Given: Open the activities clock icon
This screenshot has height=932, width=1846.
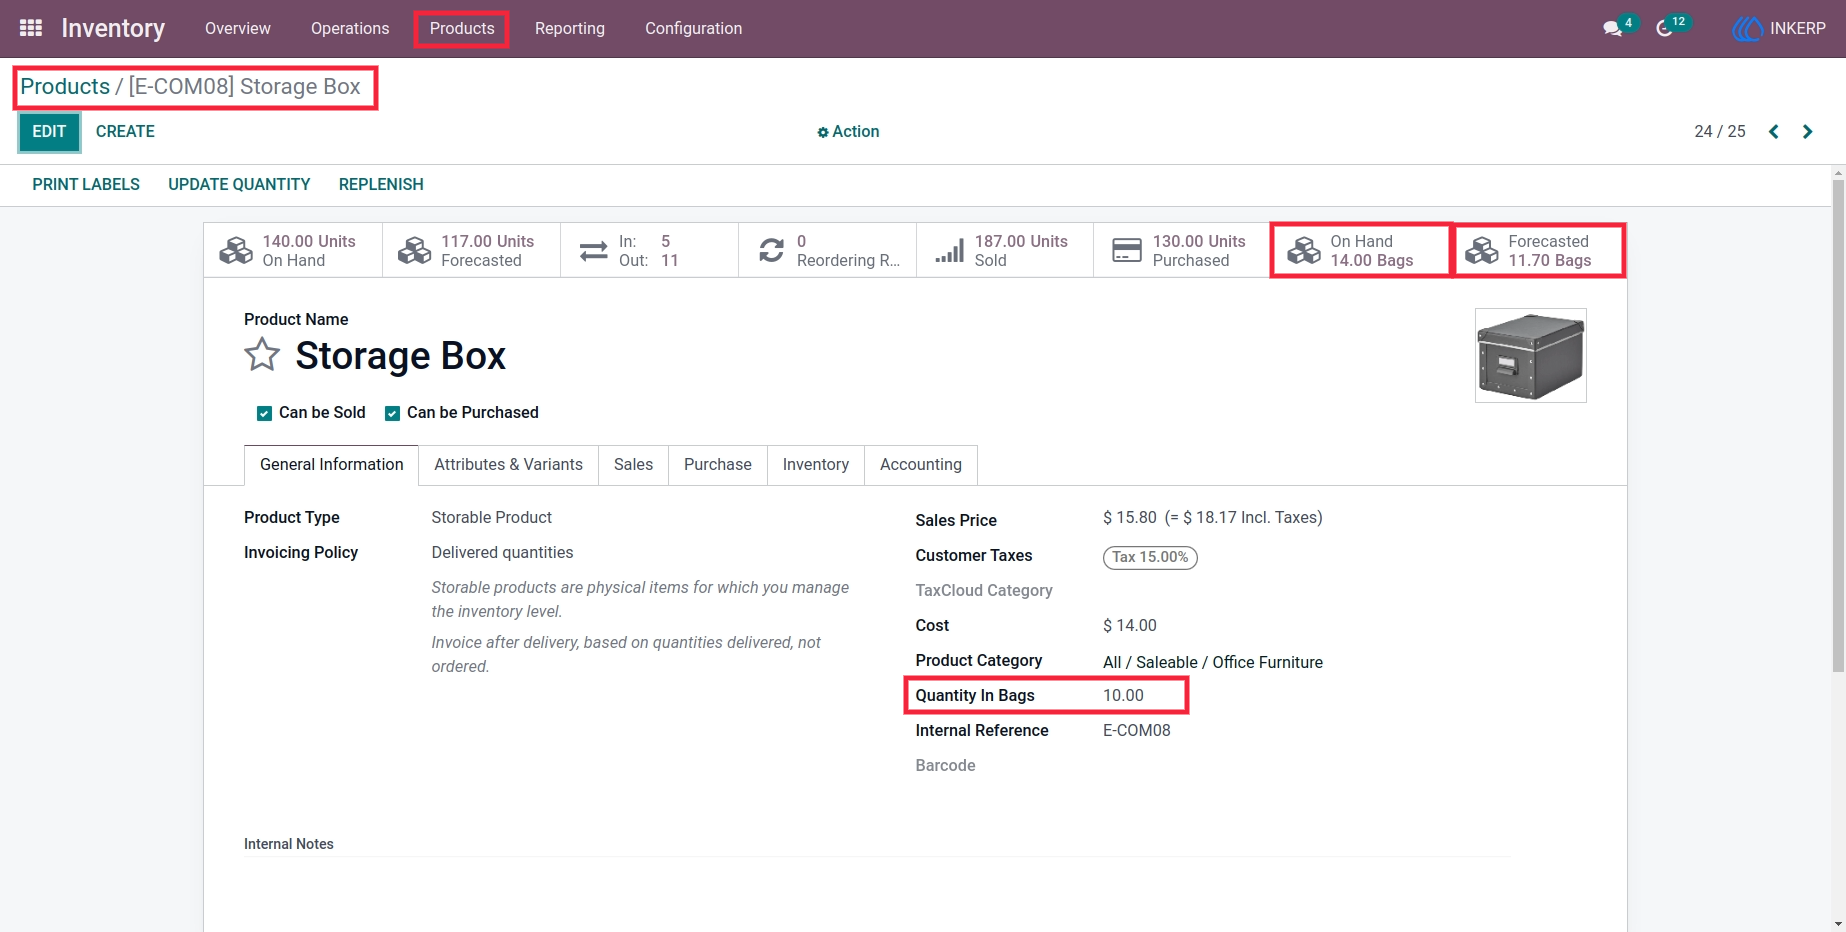Looking at the screenshot, I should click(x=1665, y=28).
